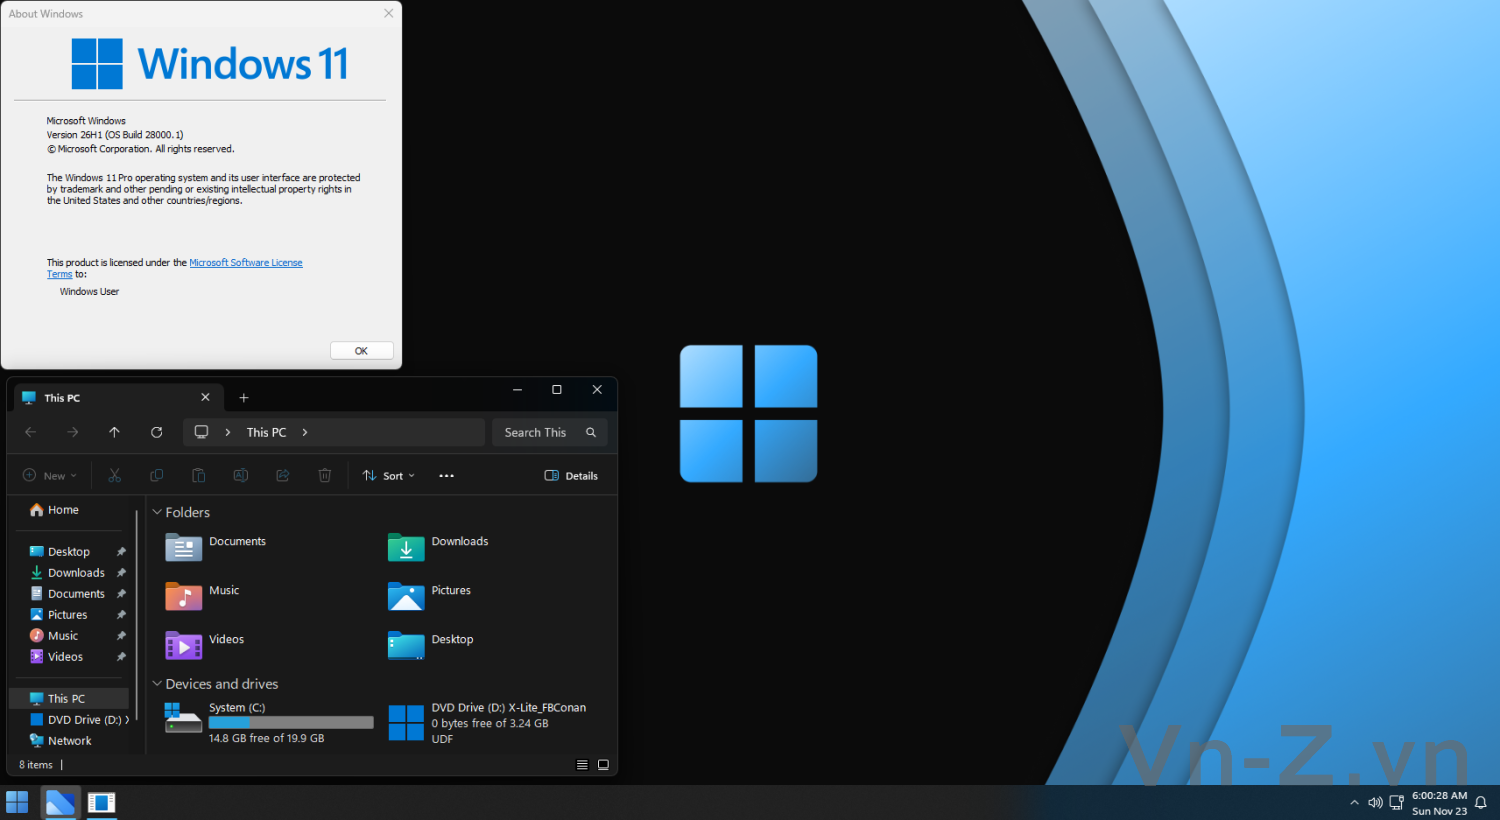Open the Videos folder icon
Image resolution: width=1500 pixels, height=820 pixels.
[x=184, y=645]
